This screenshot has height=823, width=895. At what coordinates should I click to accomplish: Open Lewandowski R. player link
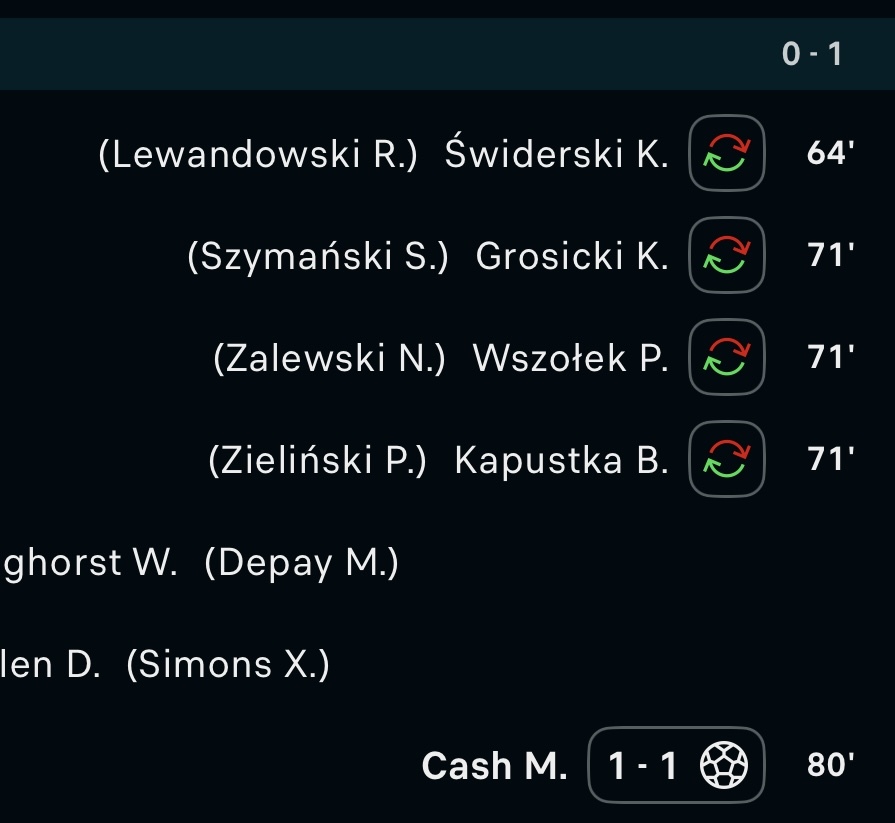pyautogui.click(x=258, y=154)
